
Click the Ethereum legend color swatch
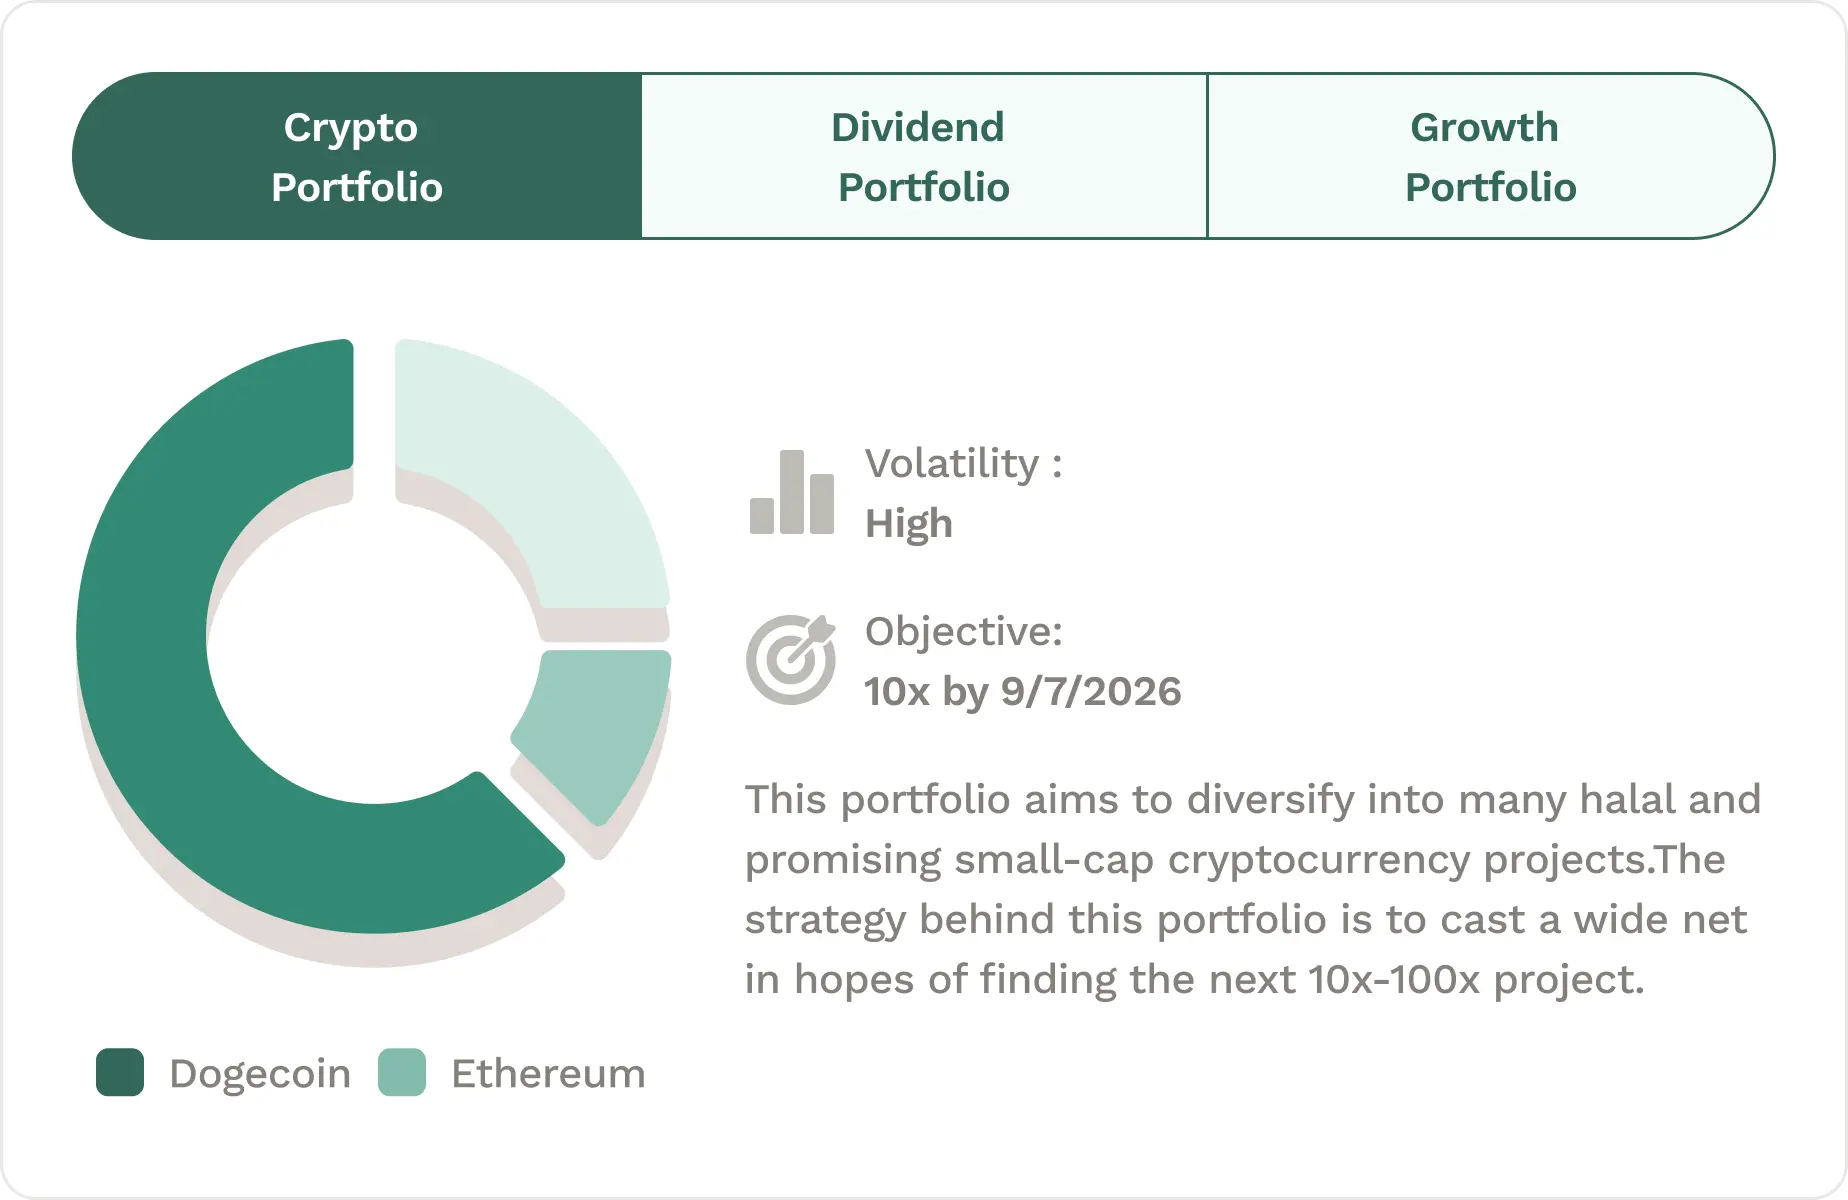pyautogui.click(x=402, y=1073)
